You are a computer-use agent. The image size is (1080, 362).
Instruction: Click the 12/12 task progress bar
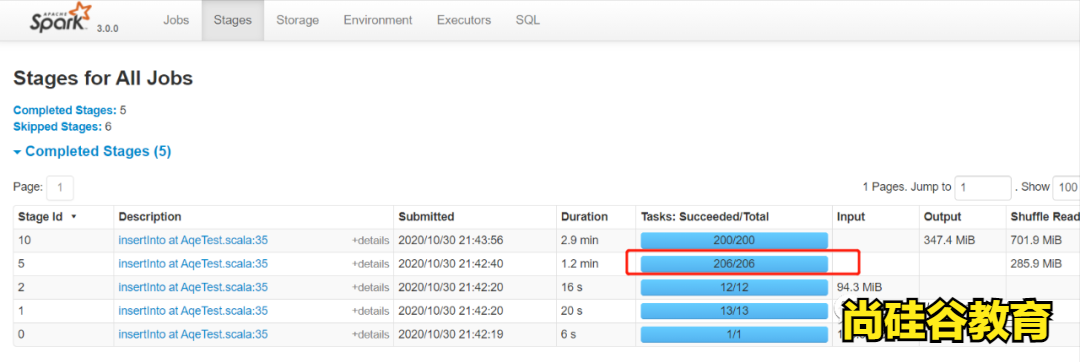point(734,288)
